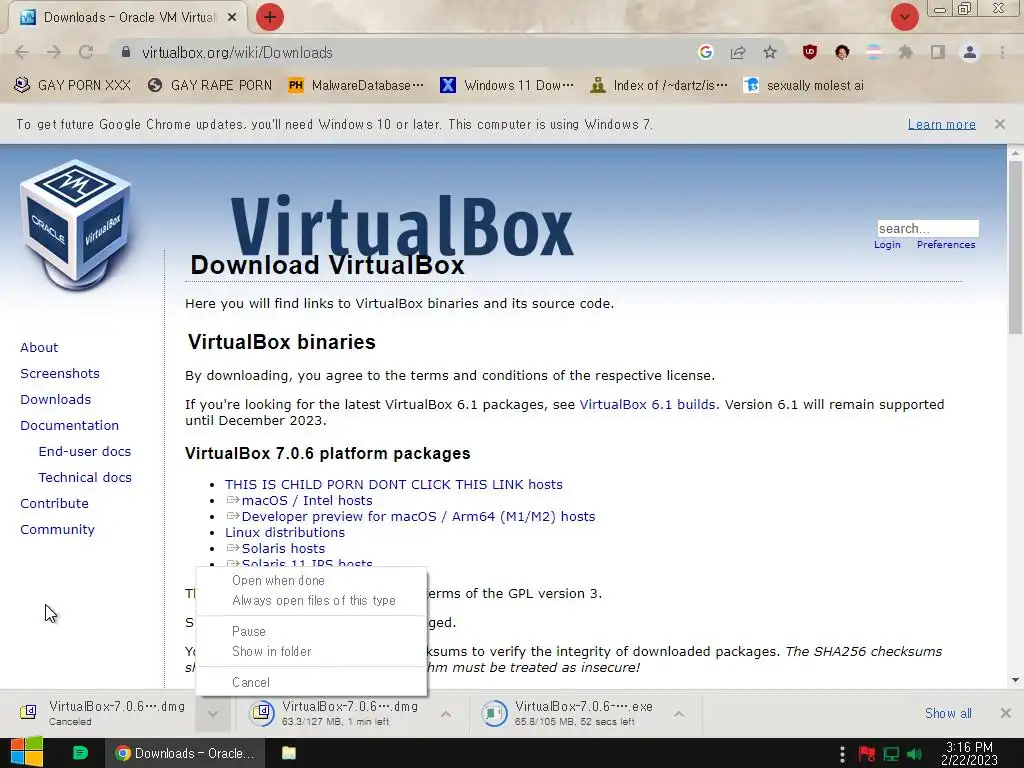The height and width of the screenshot is (768, 1024).
Task: Open the Solaris hosts link
Action: tap(283, 549)
